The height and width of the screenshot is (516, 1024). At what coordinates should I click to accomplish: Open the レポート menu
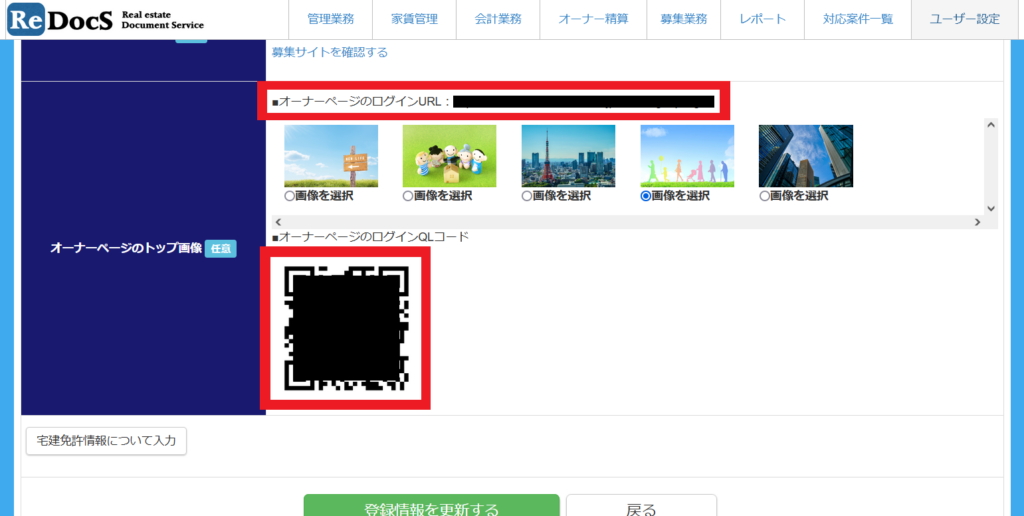(762, 20)
